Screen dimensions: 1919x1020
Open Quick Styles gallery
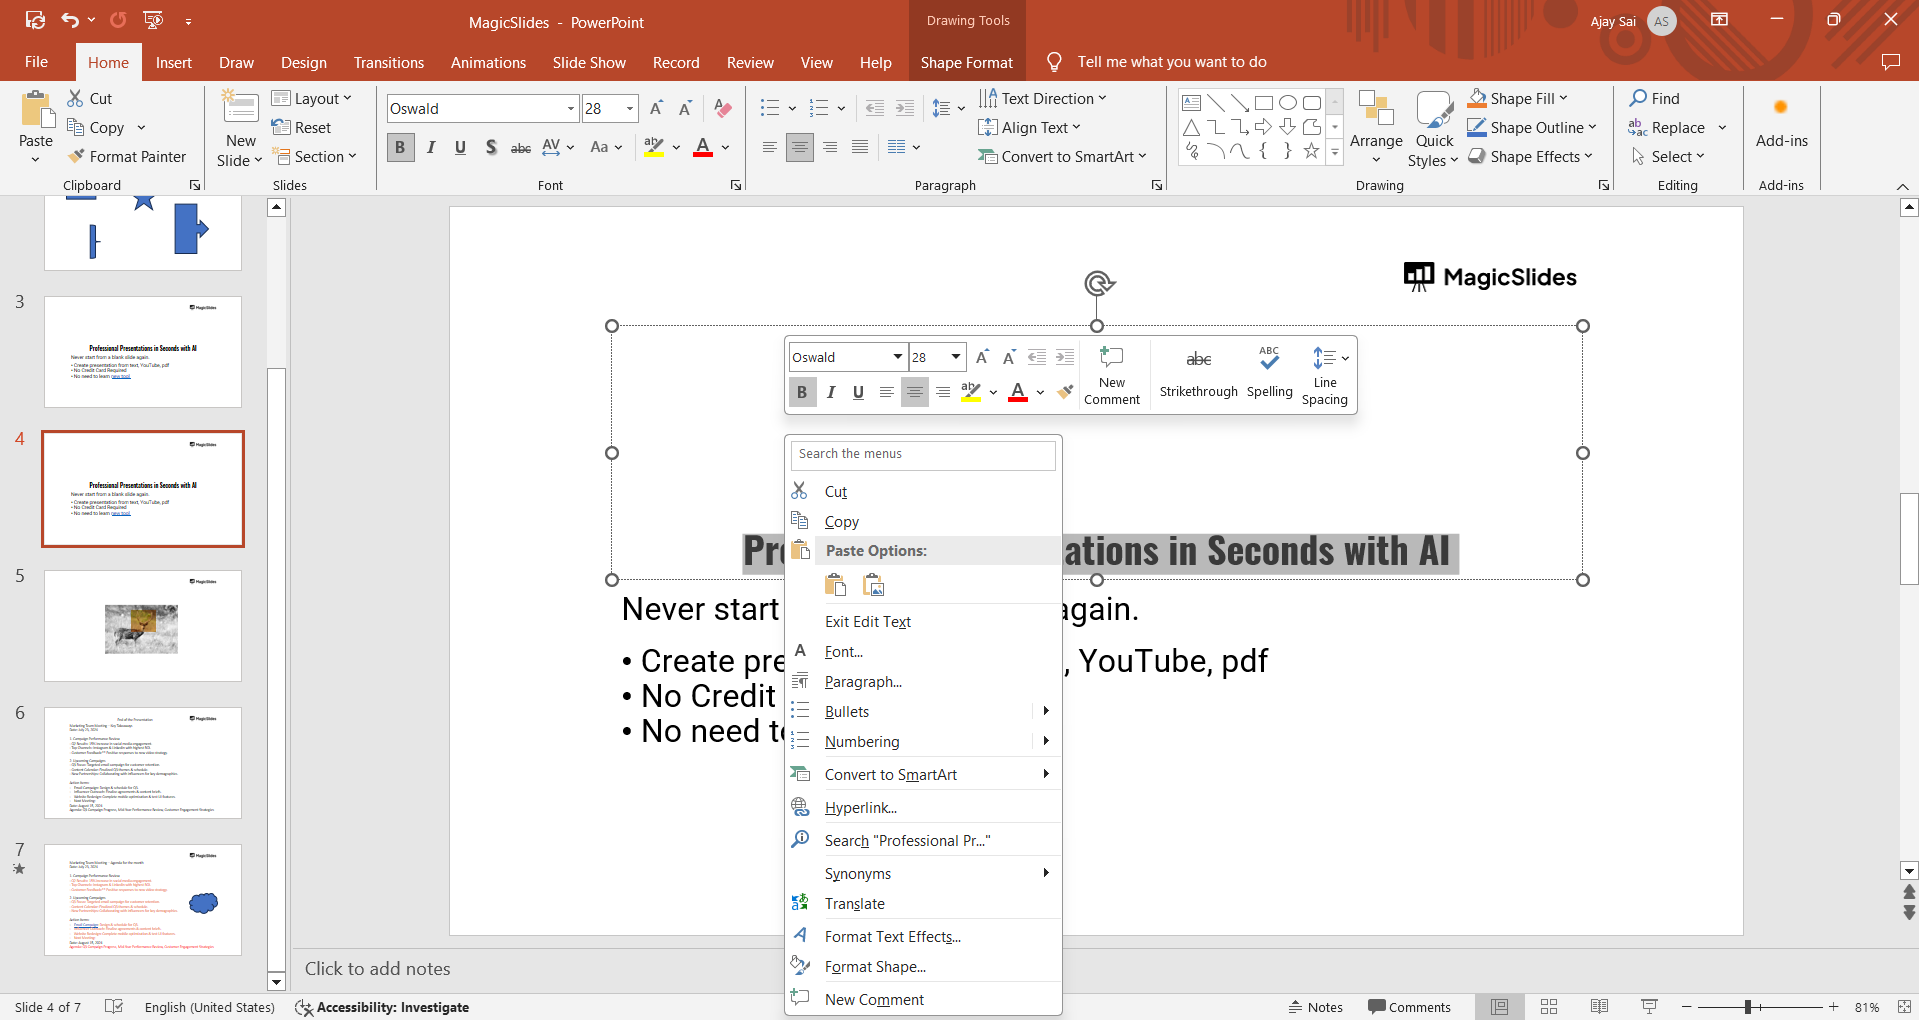(1434, 128)
